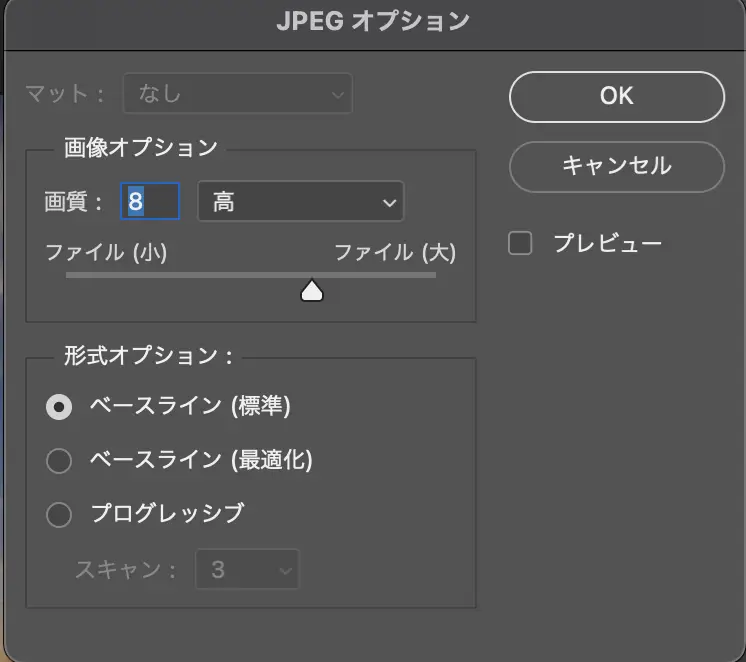The image size is (746, 662).
Task: Click the ファイル (小) label
Action: click(x=106, y=253)
